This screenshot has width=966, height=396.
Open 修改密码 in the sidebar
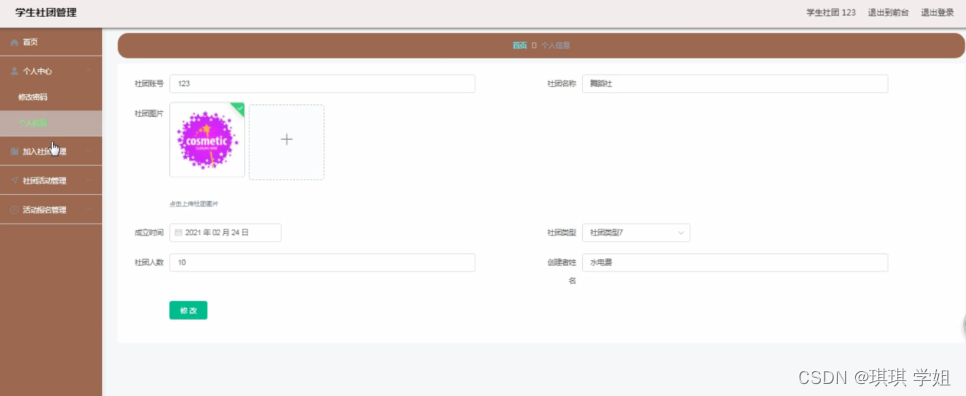[x=51, y=97]
